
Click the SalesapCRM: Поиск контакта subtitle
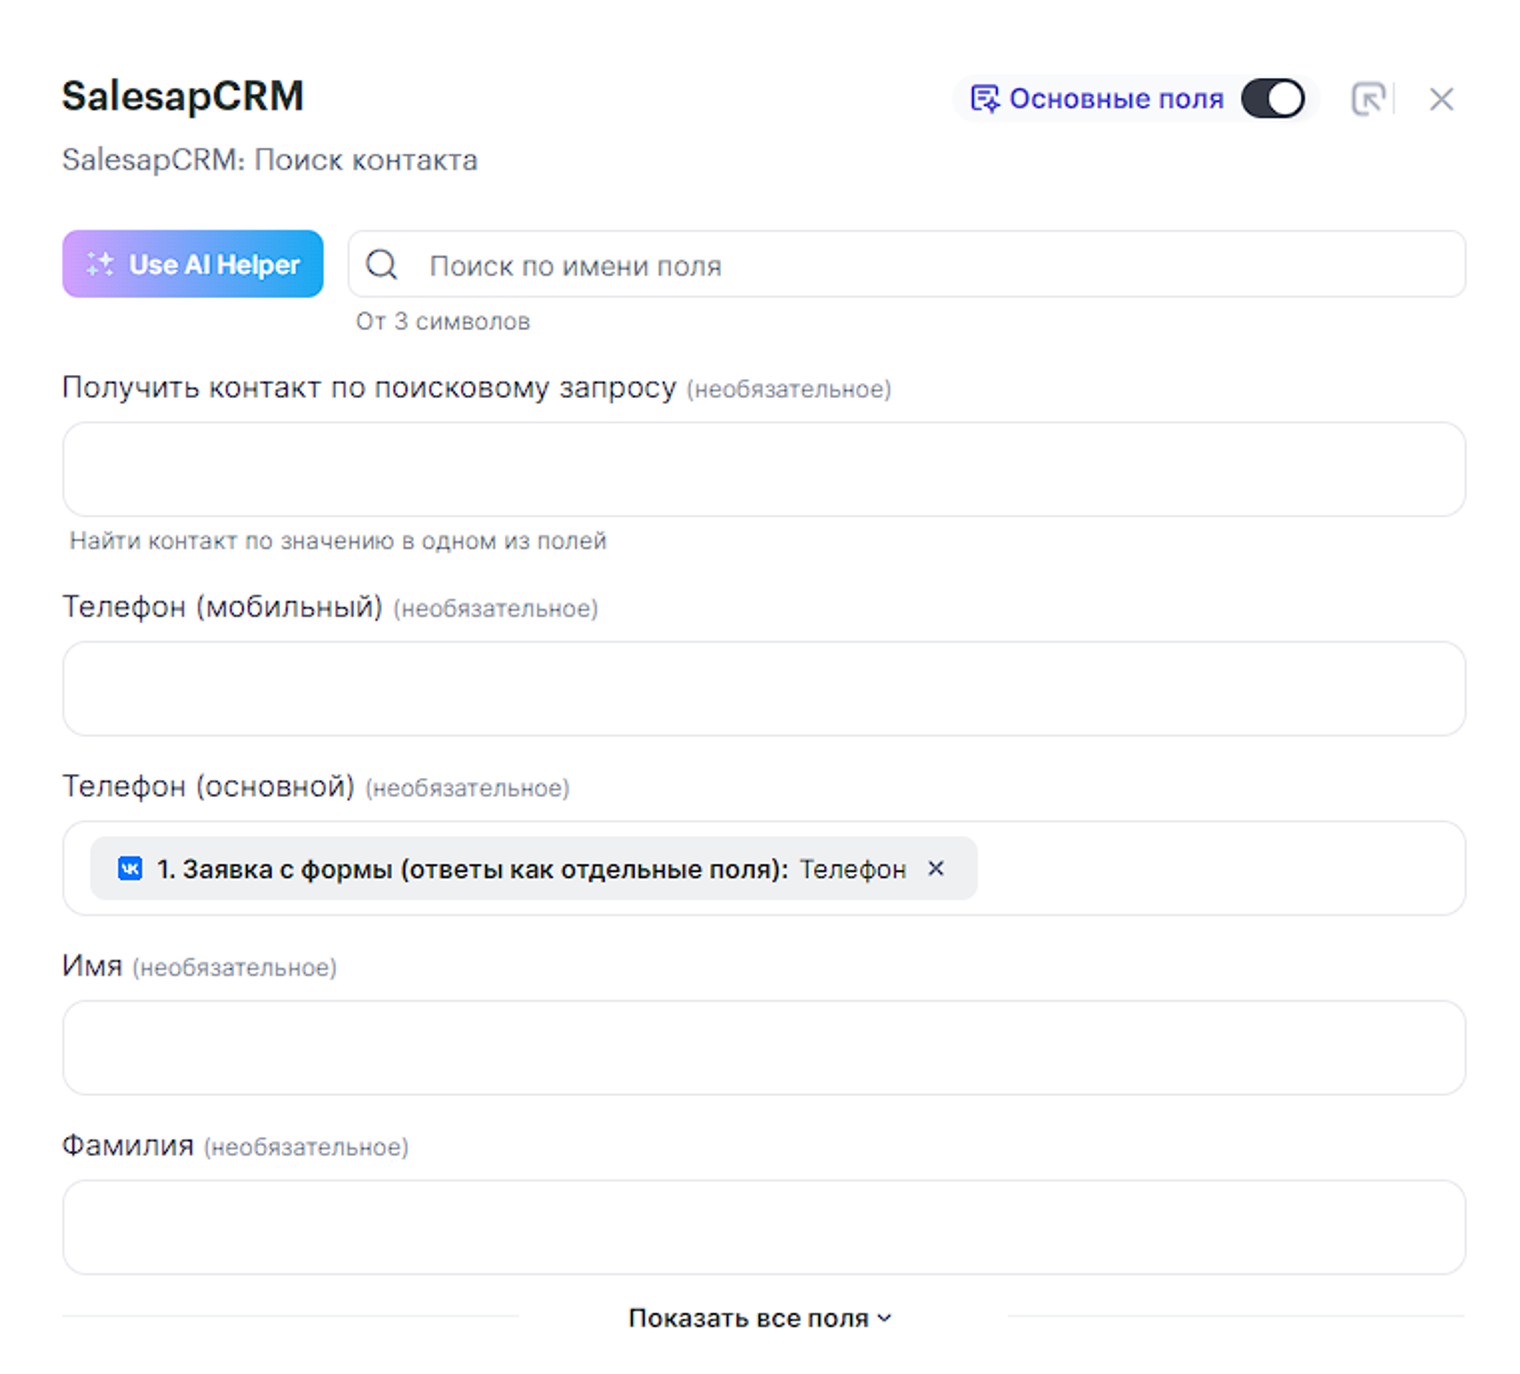(x=270, y=160)
